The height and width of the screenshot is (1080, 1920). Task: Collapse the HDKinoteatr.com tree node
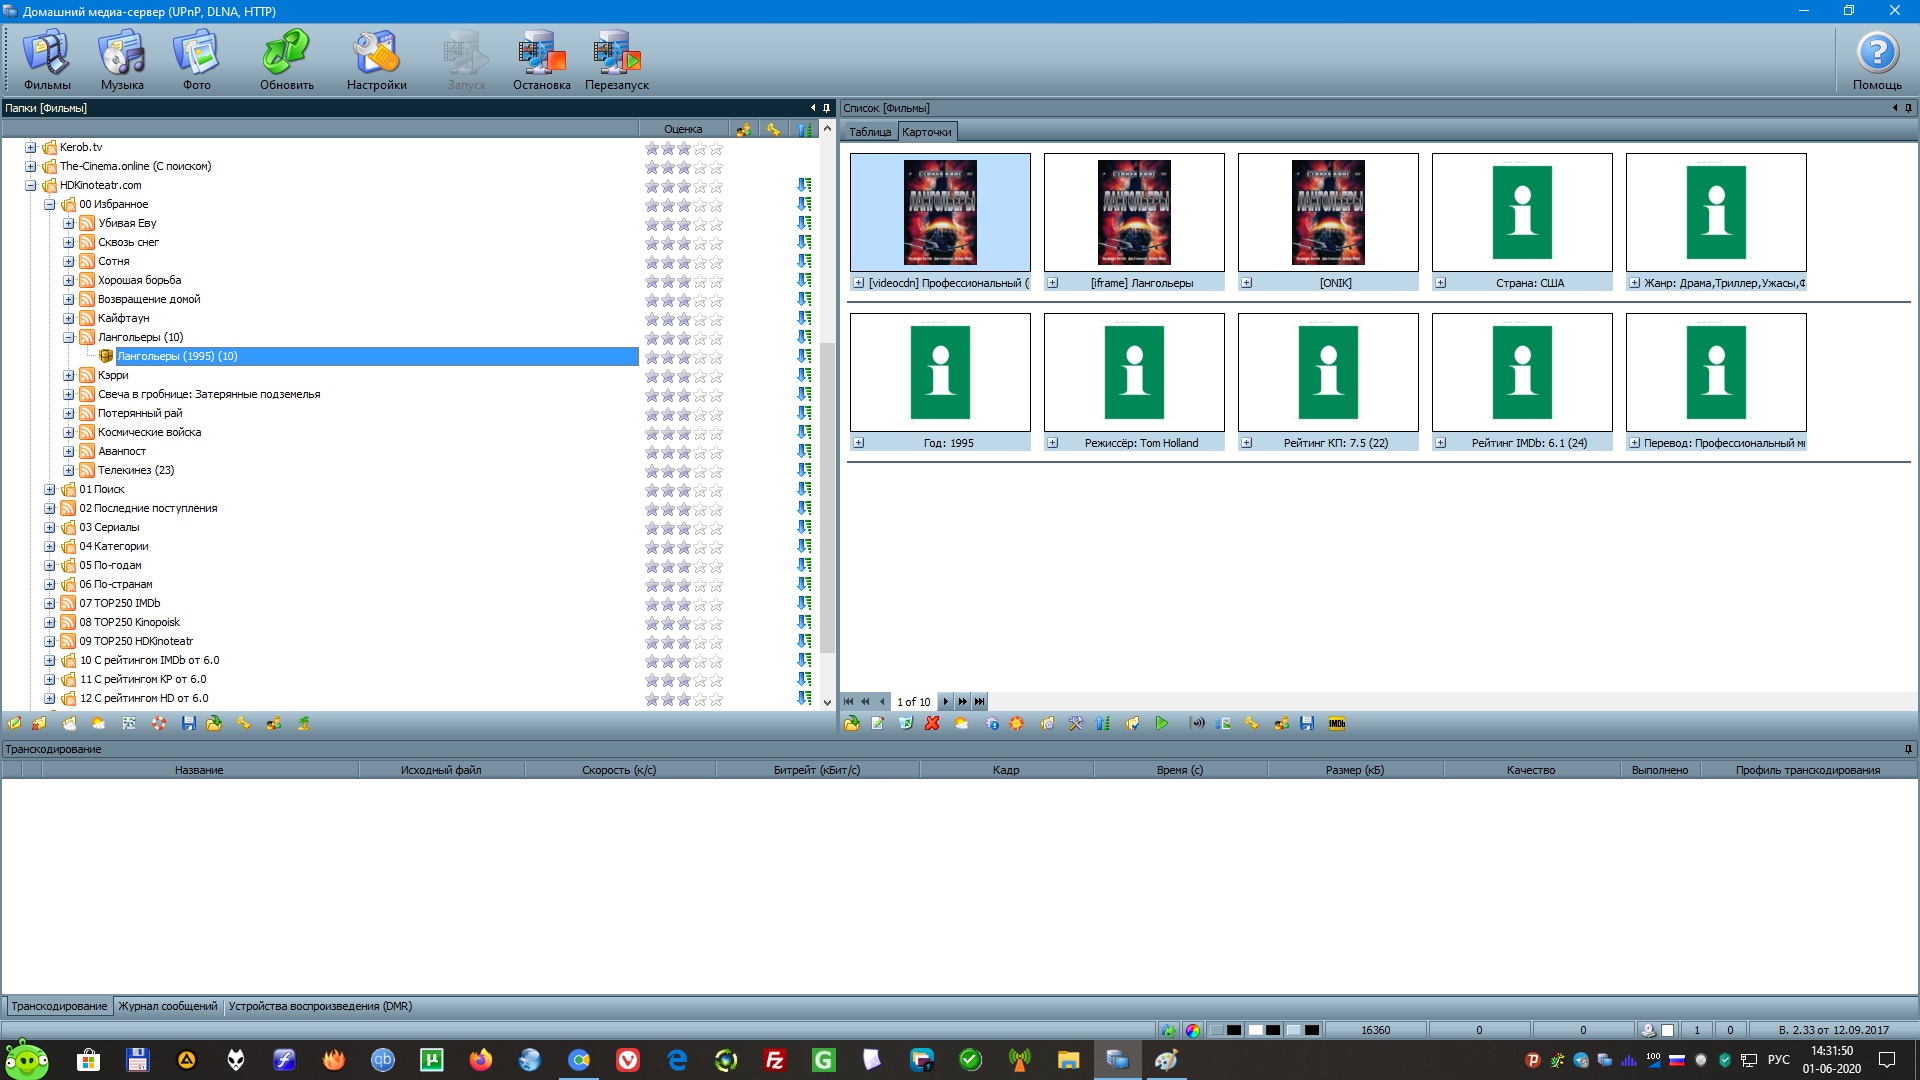30,185
